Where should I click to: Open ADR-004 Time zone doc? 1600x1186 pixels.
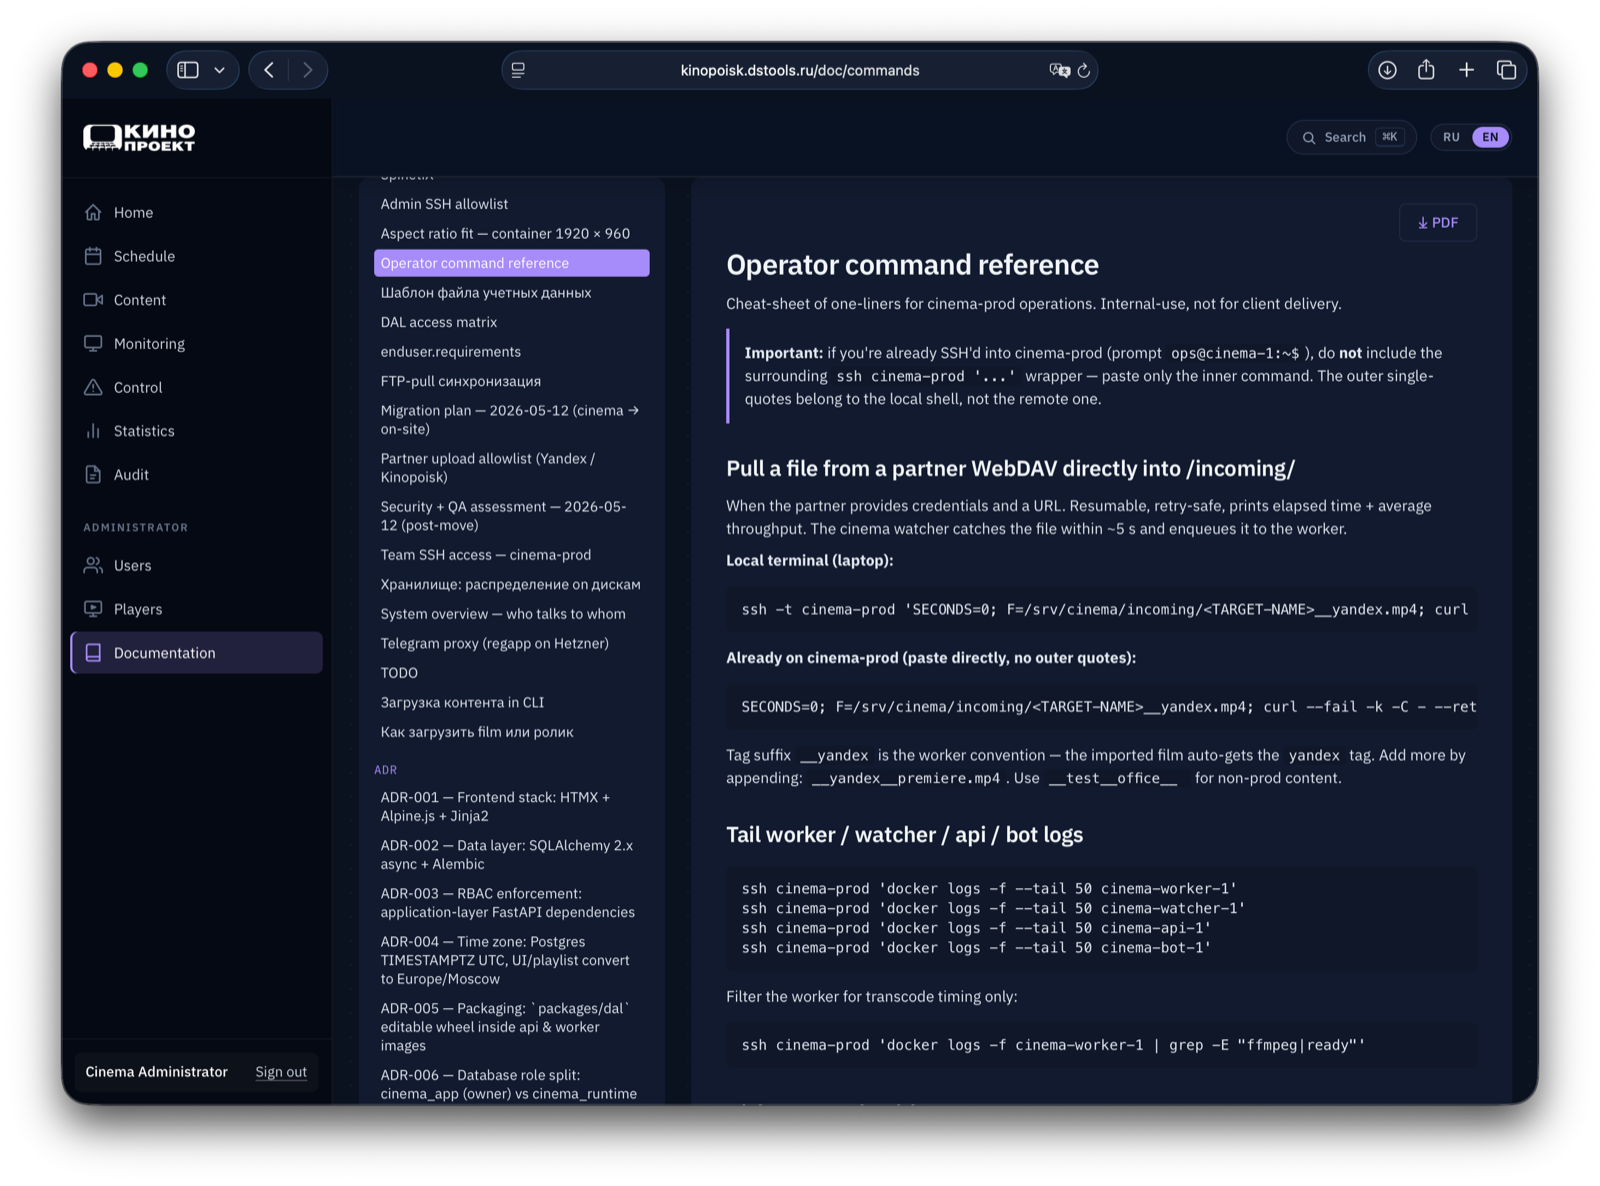pyautogui.click(x=511, y=960)
